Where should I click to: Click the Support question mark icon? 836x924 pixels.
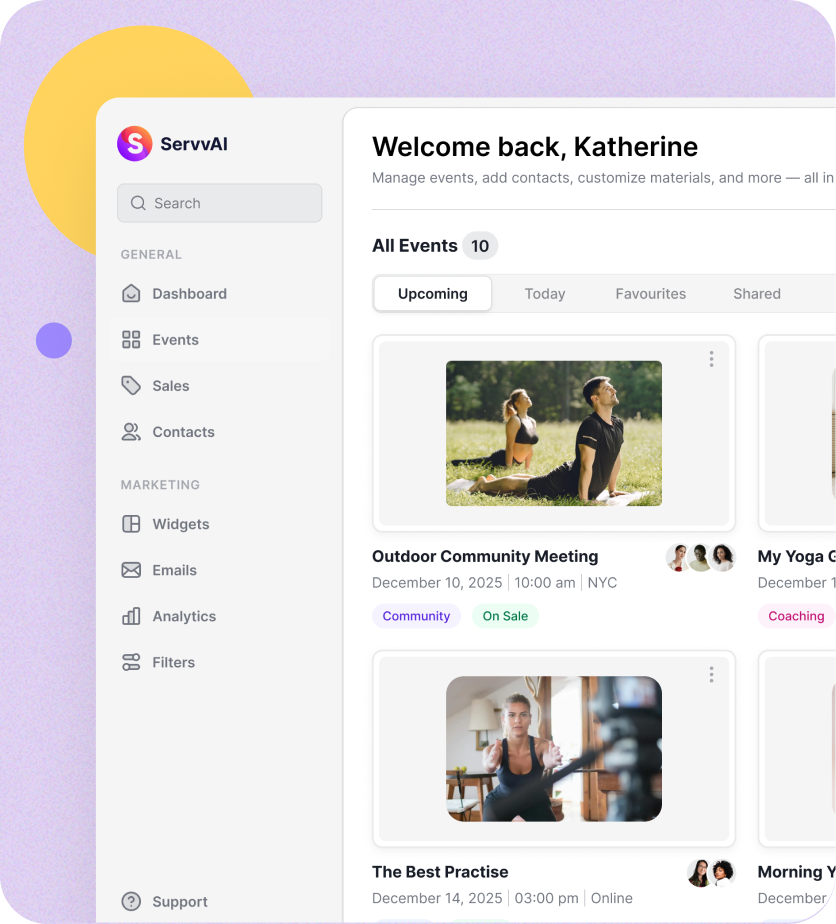point(131,902)
